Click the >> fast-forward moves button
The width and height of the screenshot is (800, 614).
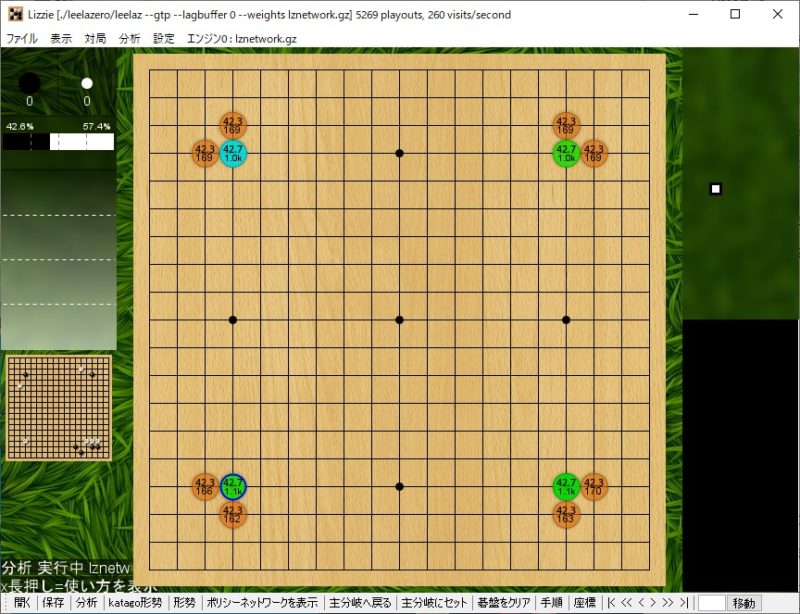click(x=667, y=603)
